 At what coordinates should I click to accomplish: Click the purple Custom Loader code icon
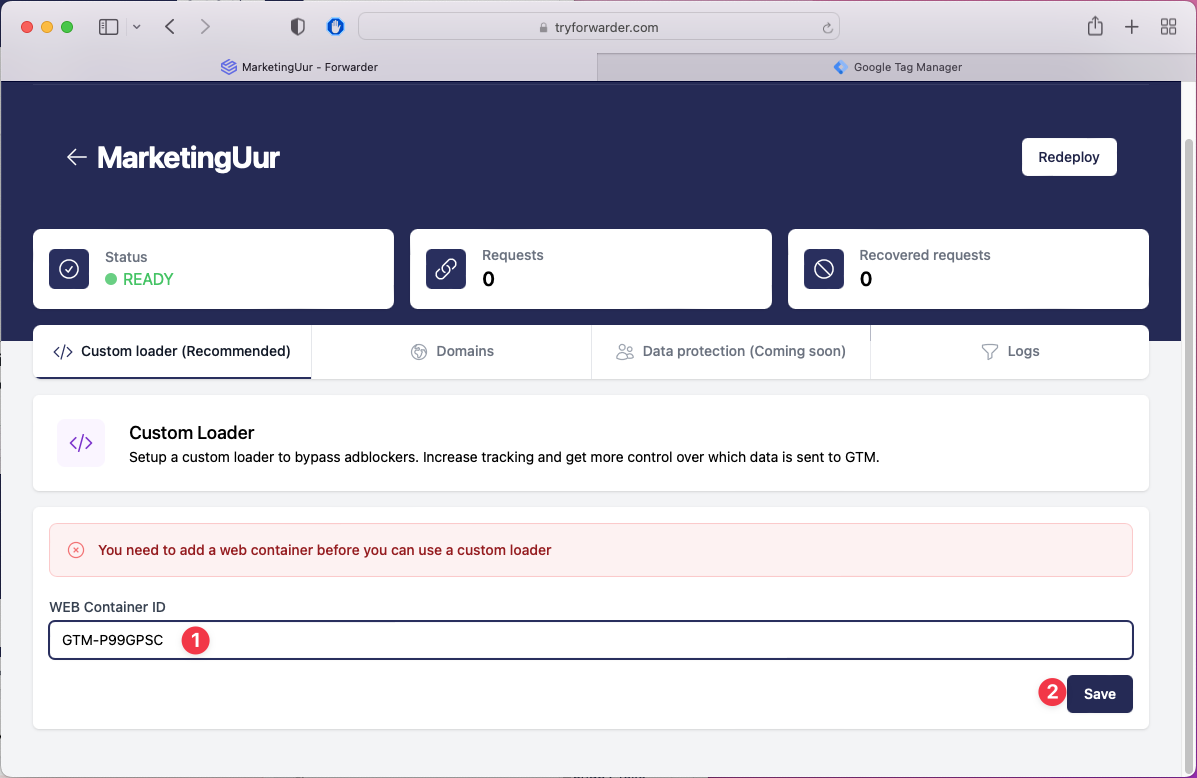click(81, 443)
